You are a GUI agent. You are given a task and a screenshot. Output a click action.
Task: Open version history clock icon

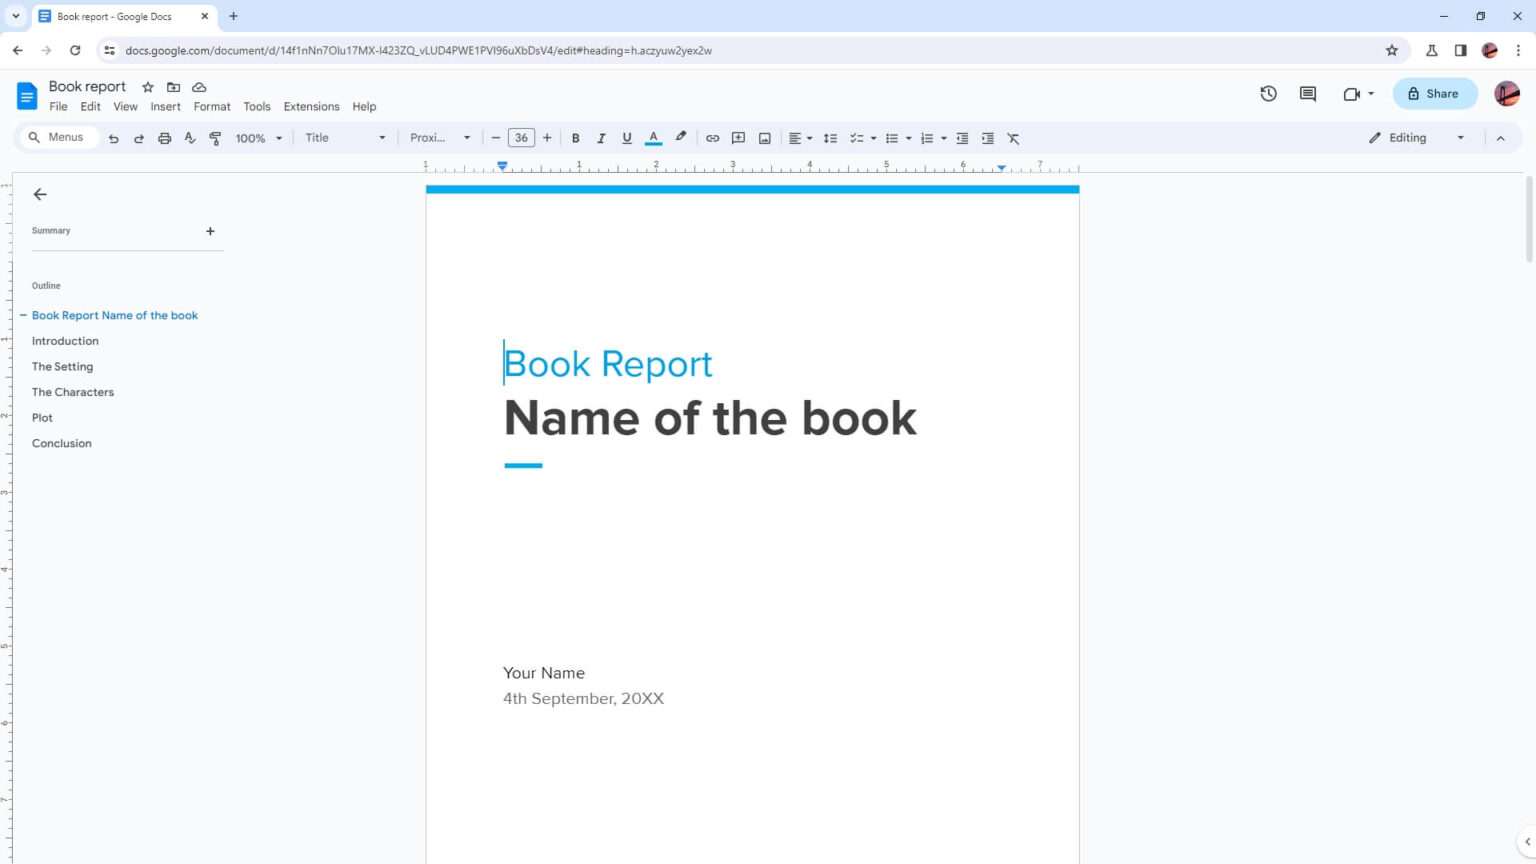1268,93
